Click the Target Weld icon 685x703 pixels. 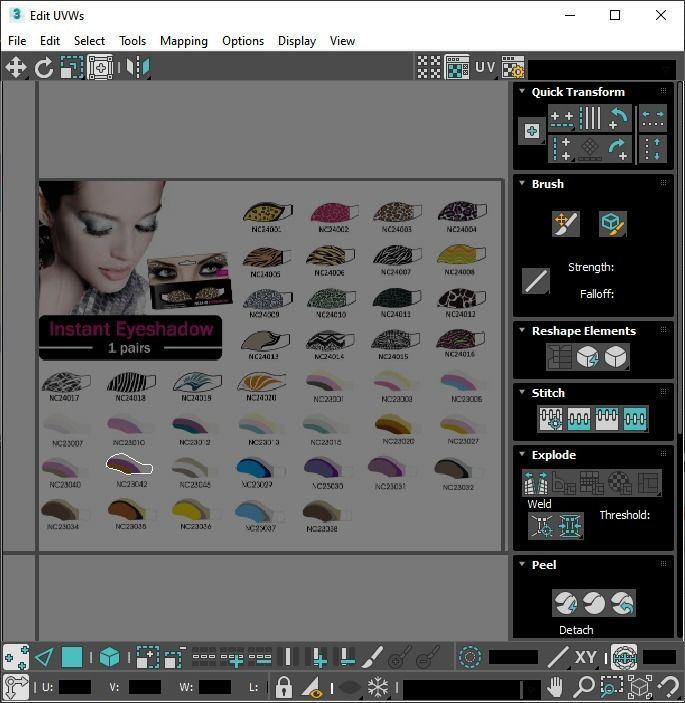pos(542,525)
